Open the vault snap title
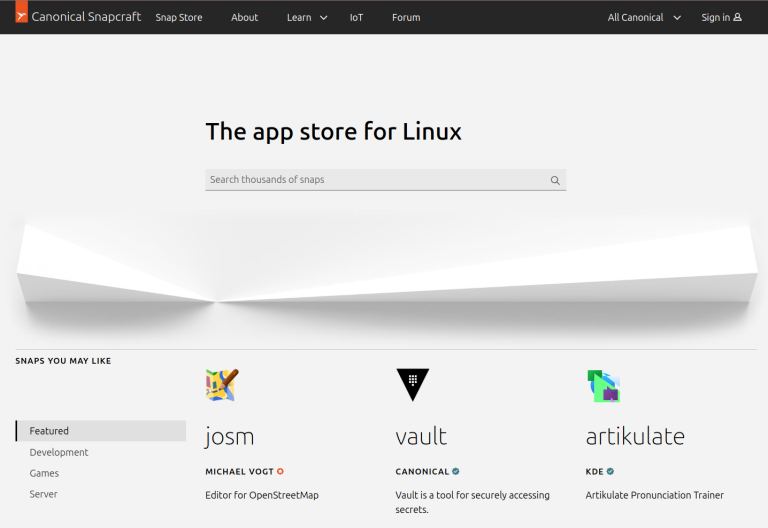The image size is (768, 528). click(x=421, y=436)
